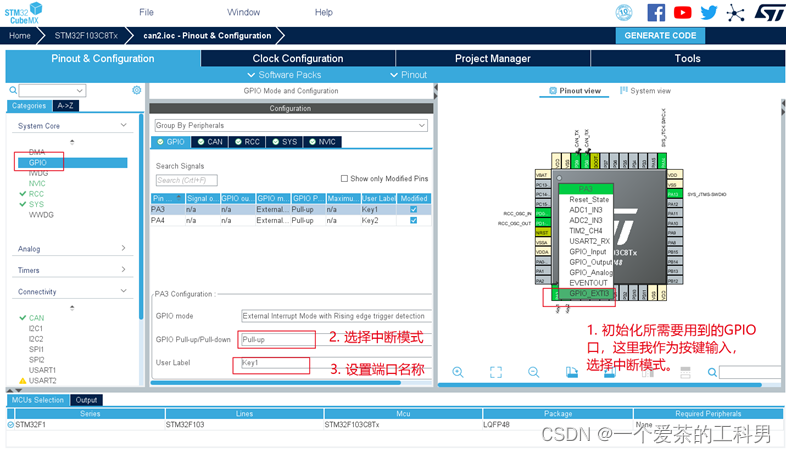Click the GPIO panel horizontal scrollbar
The image size is (786, 453).
pos(275,383)
